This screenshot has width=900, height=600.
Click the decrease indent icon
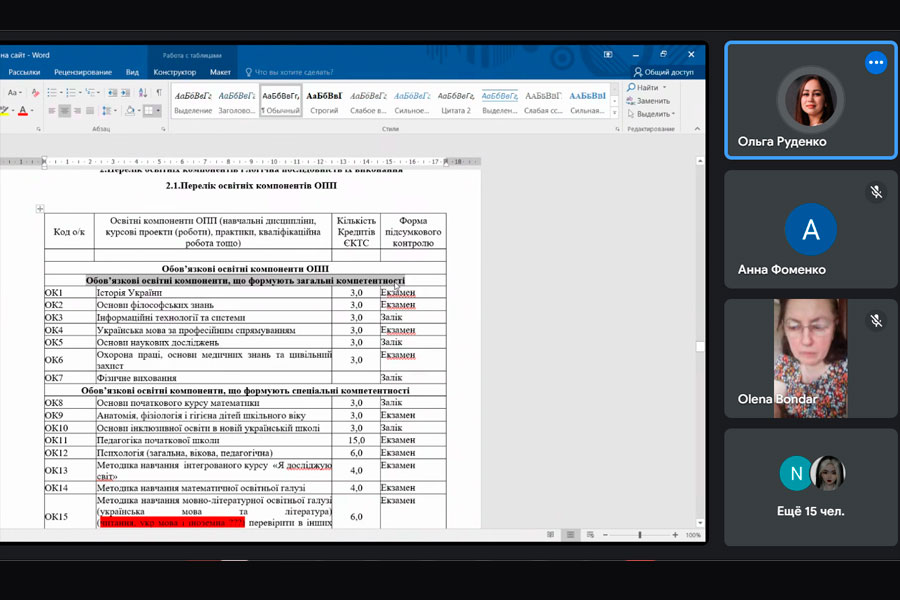coord(112,92)
